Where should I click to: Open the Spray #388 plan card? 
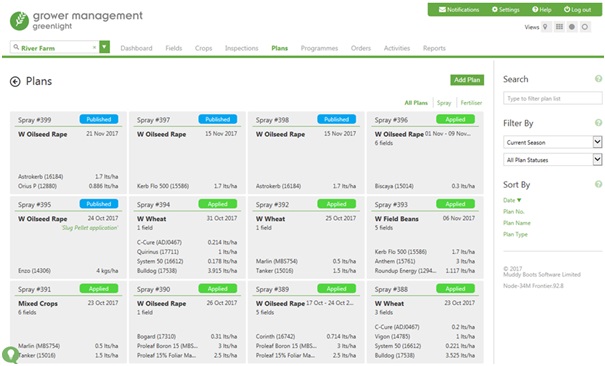coord(425,322)
